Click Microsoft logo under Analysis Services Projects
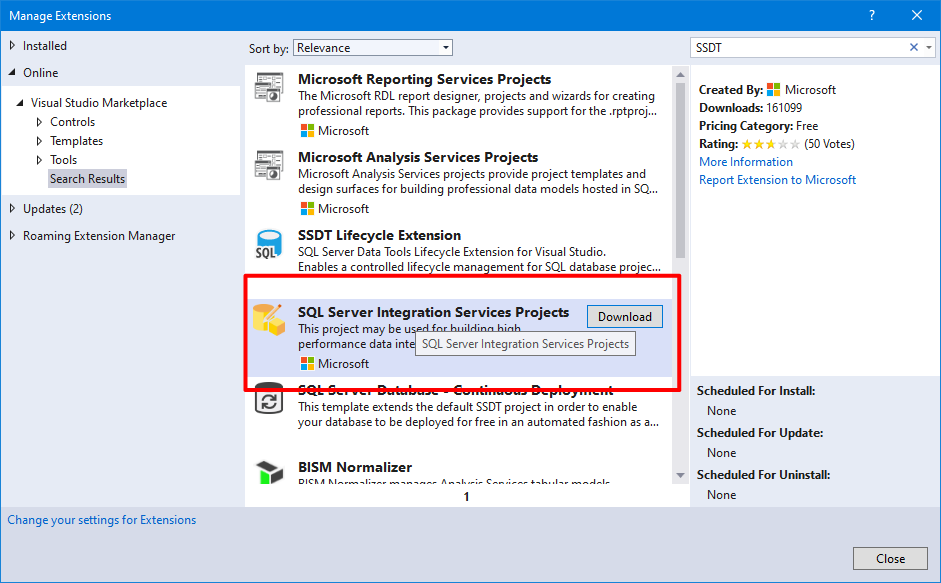Viewport: 941px width, 583px height. tap(307, 209)
